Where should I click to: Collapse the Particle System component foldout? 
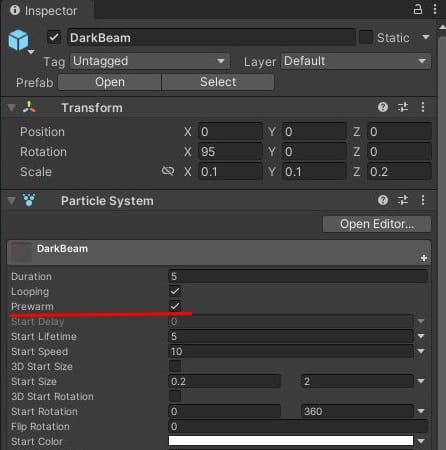coord(12,201)
